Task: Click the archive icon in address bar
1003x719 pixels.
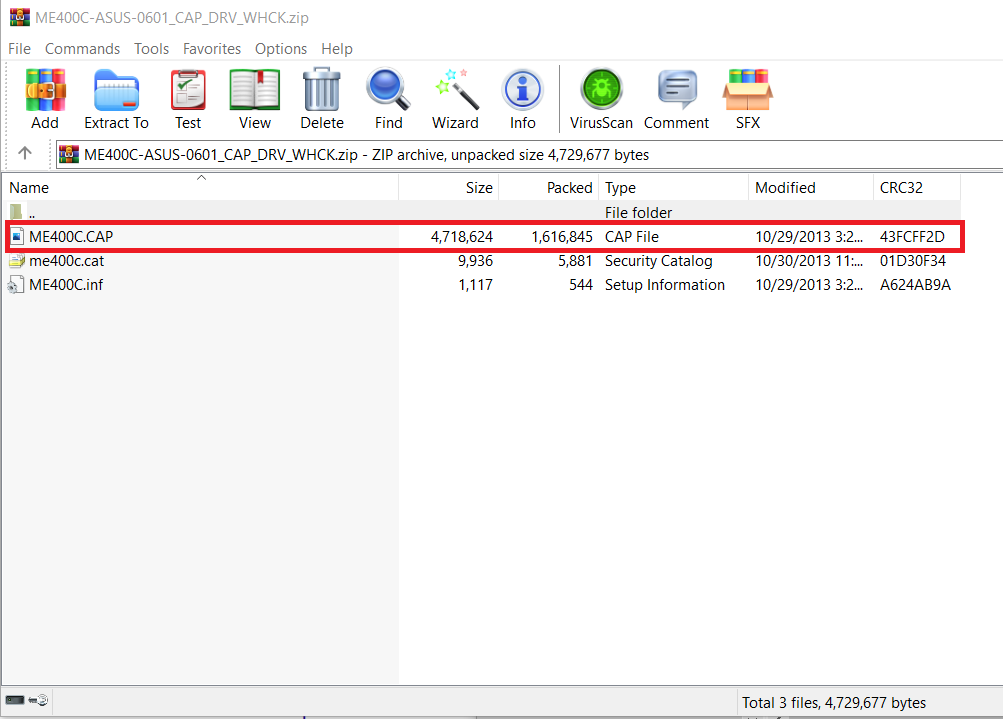Action: coord(68,154)
